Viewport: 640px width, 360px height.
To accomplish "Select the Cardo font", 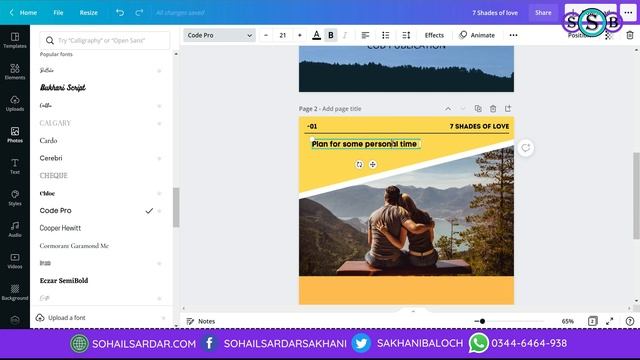I will coord(48,140).
